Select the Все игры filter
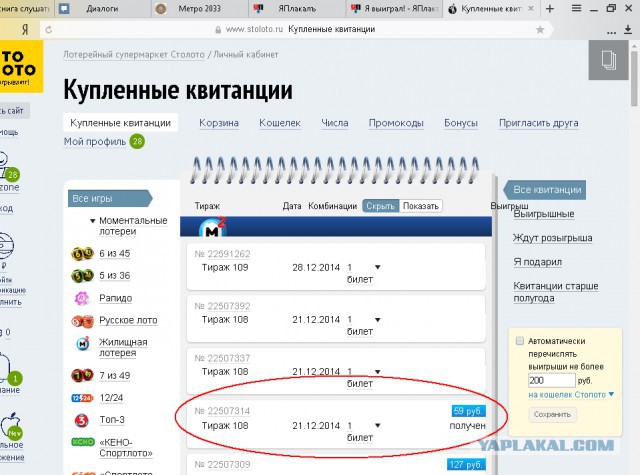 (110, 199)
